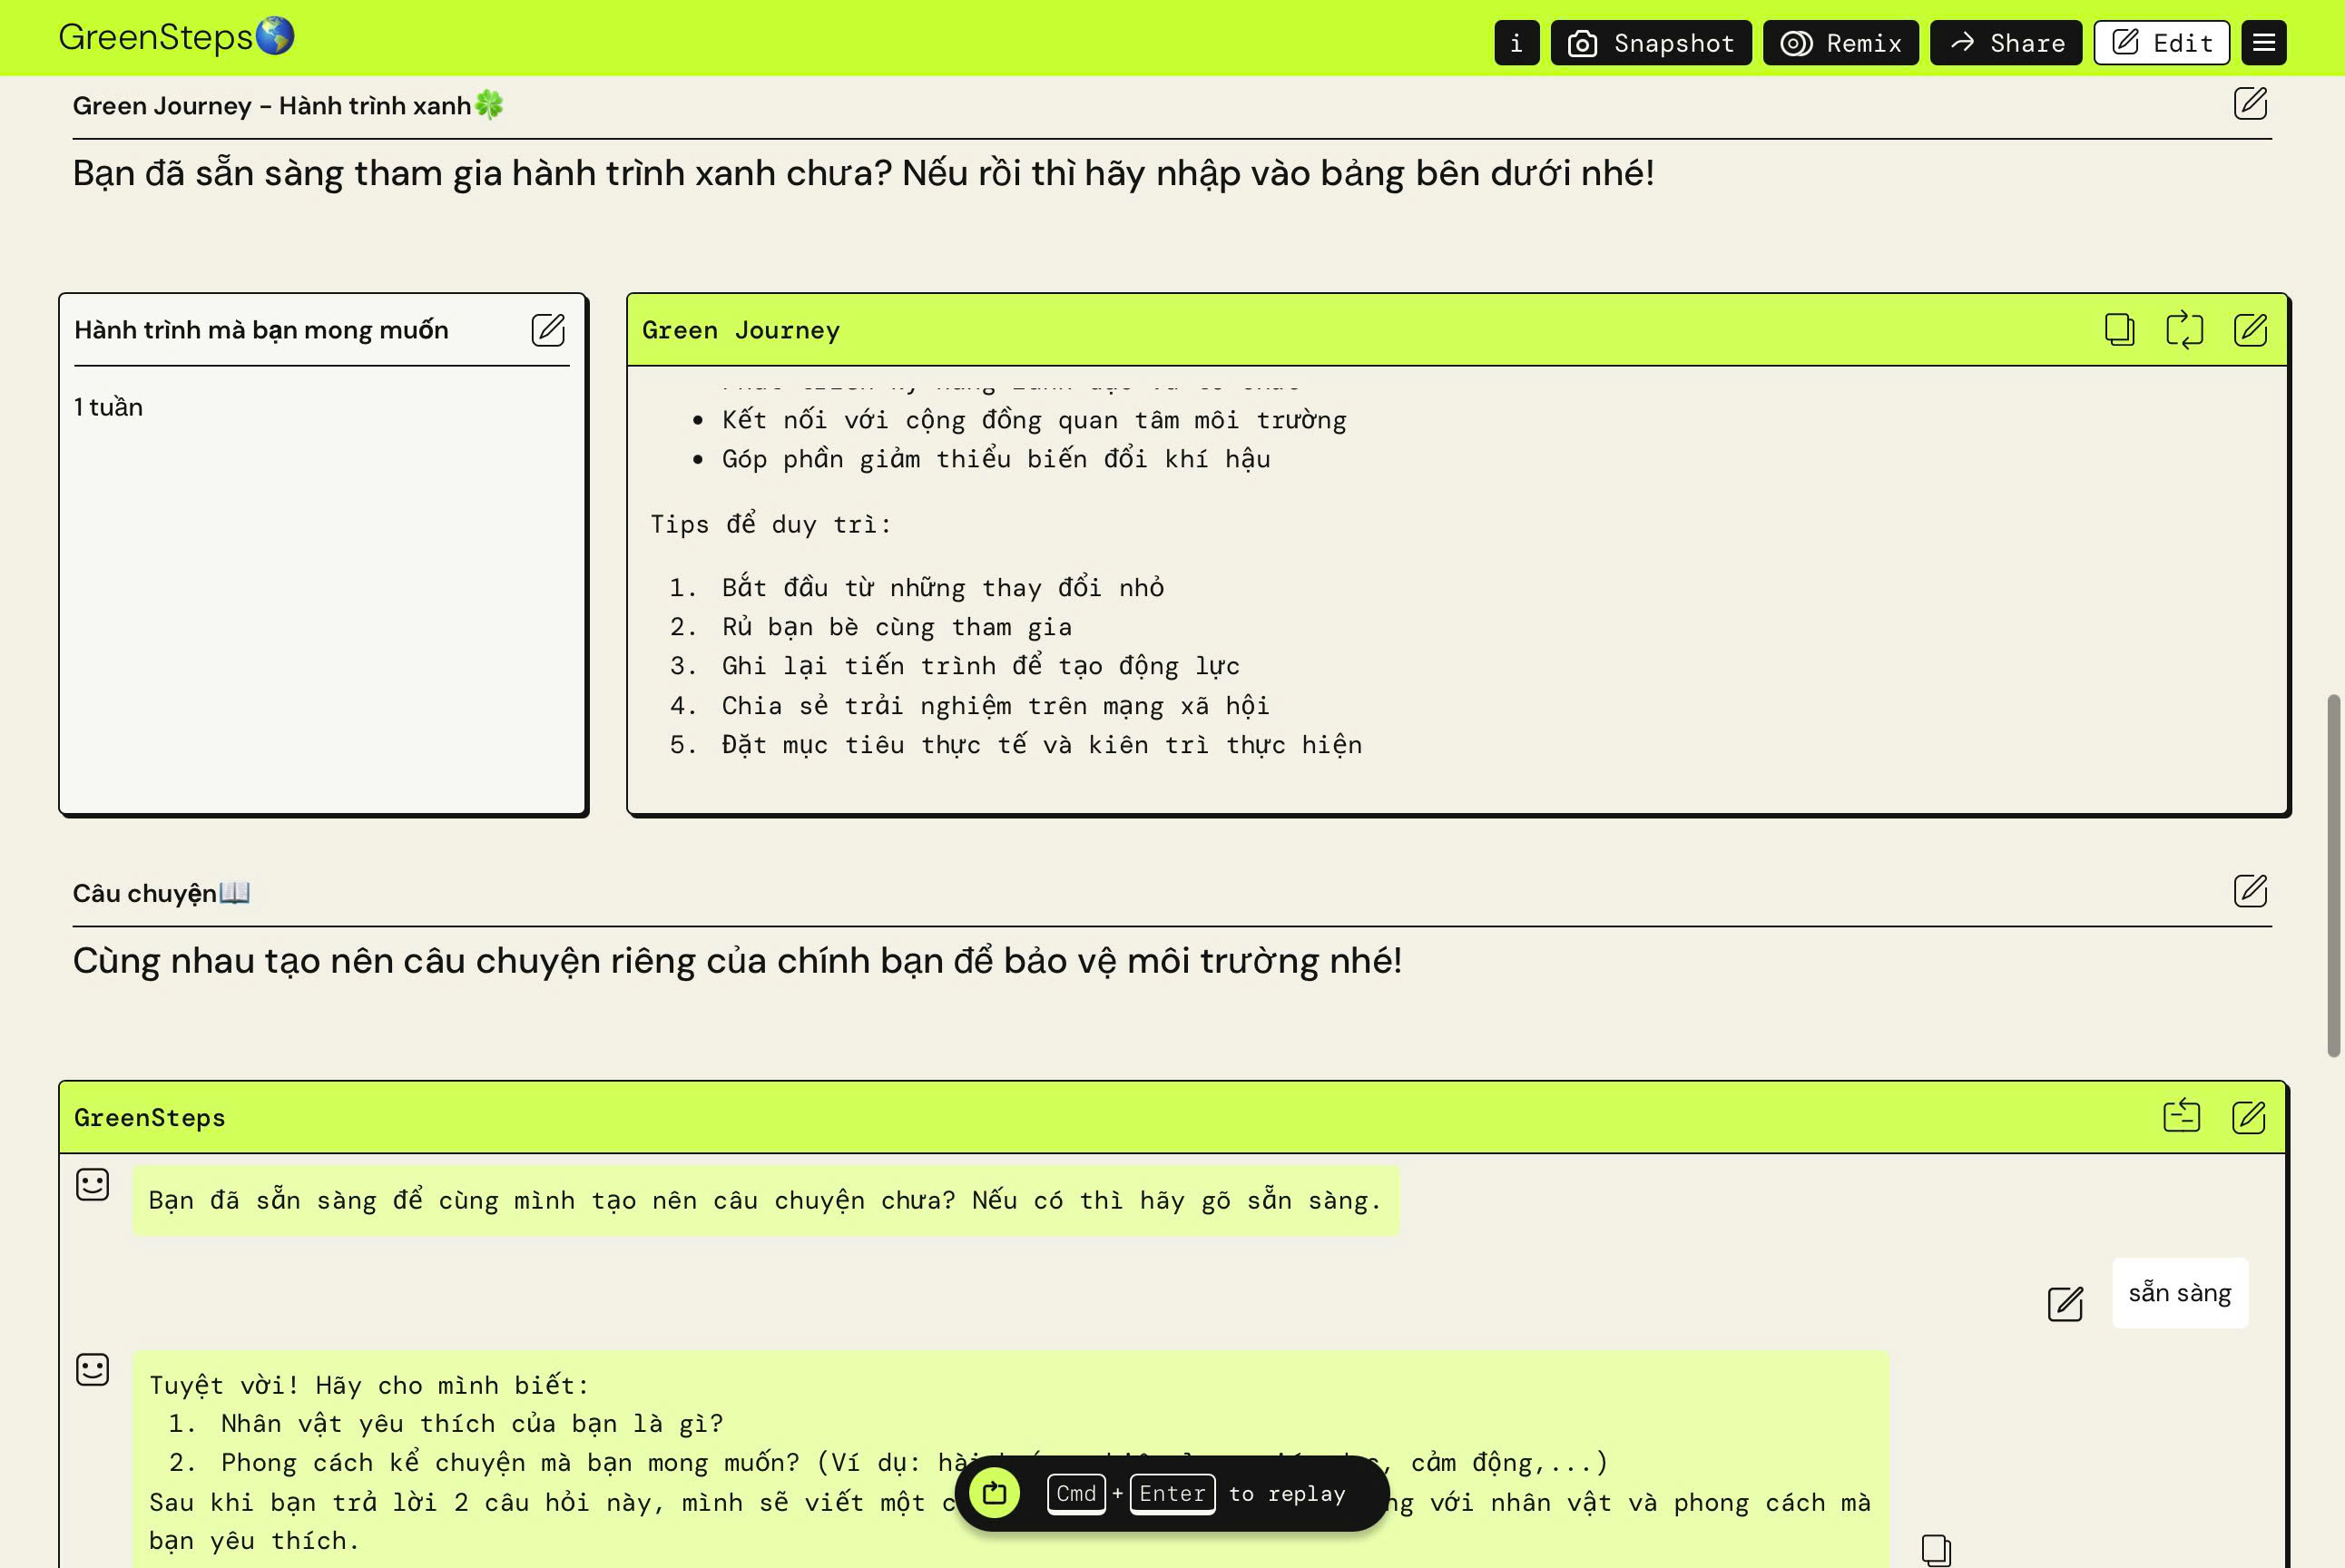Reset the GreenSteps chat conversation

coord(2181,1116)
